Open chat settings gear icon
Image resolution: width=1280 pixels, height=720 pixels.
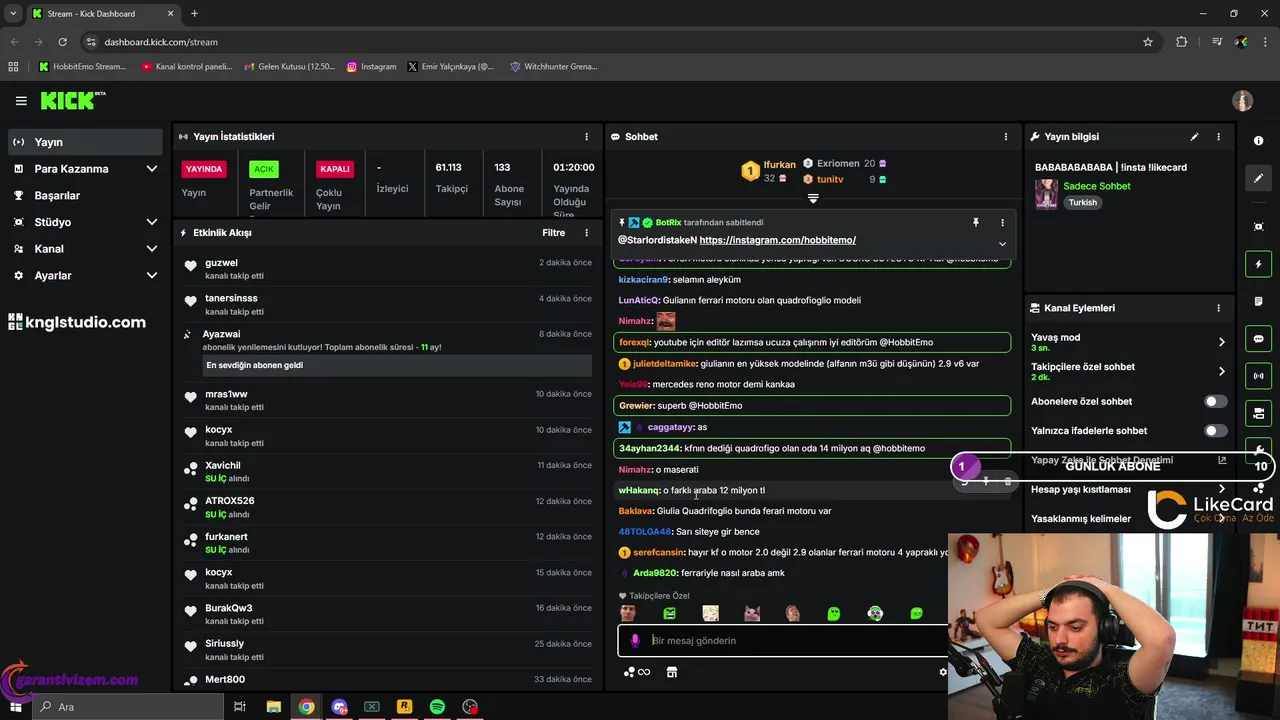(942, 672)
